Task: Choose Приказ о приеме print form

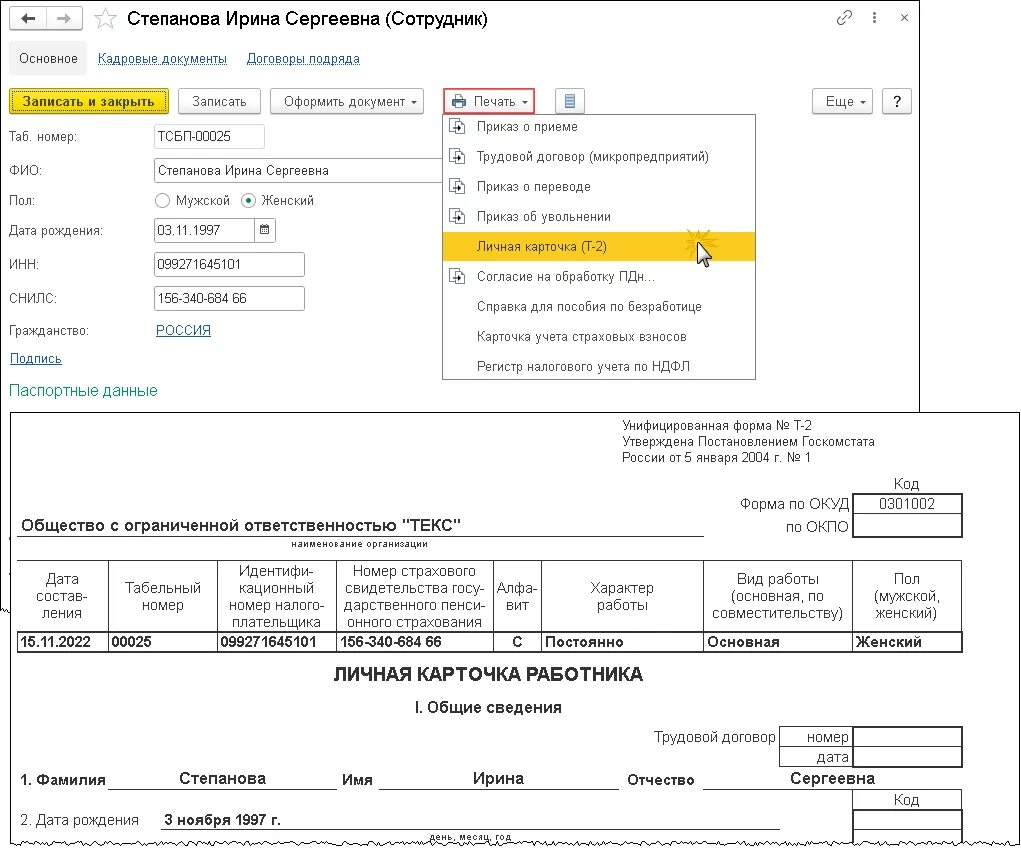Action: (599, 127)
